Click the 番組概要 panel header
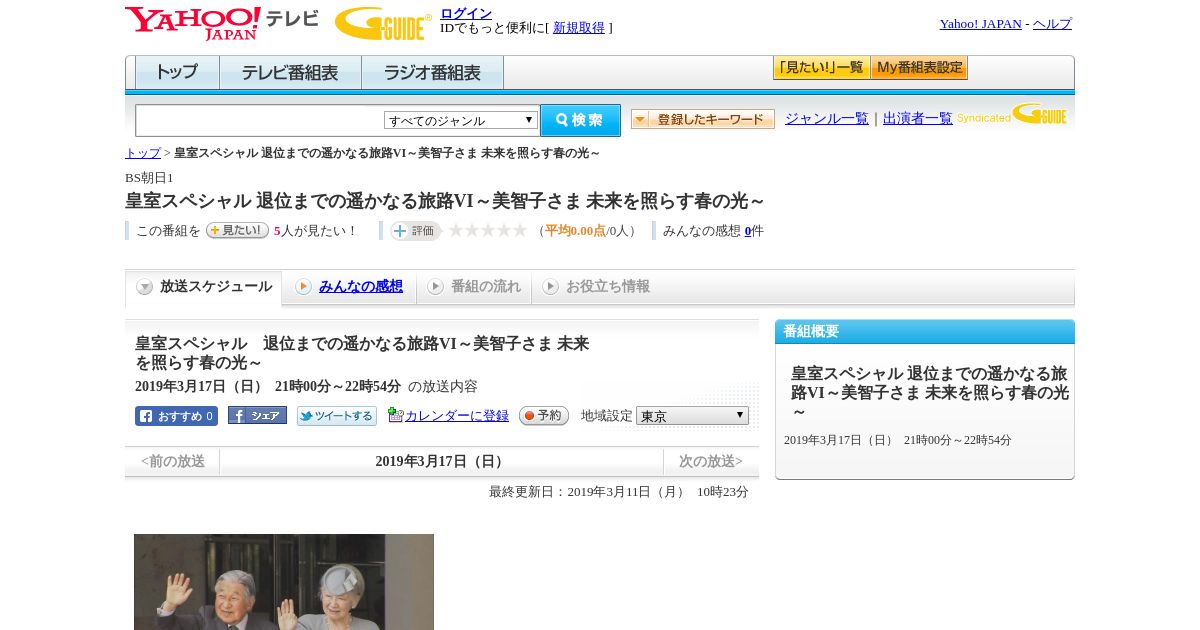1200x630 pixels. 925,332
